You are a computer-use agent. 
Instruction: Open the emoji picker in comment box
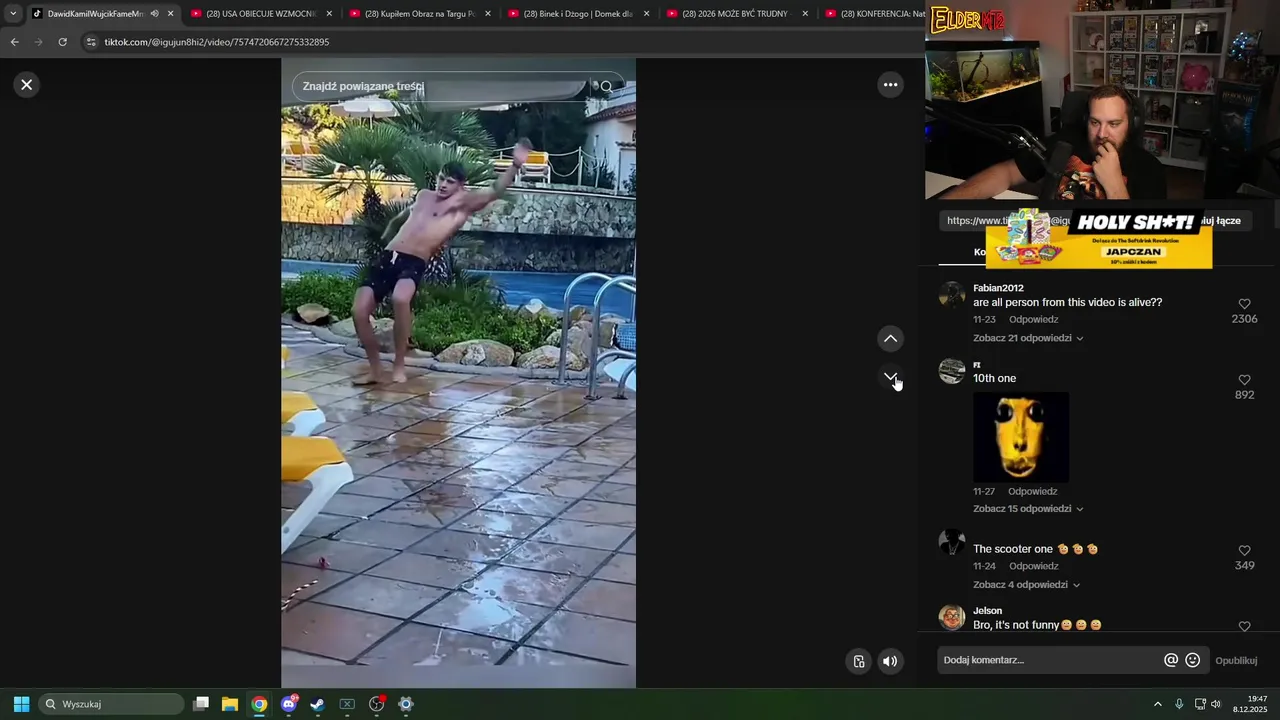(x=1192, y=660)
